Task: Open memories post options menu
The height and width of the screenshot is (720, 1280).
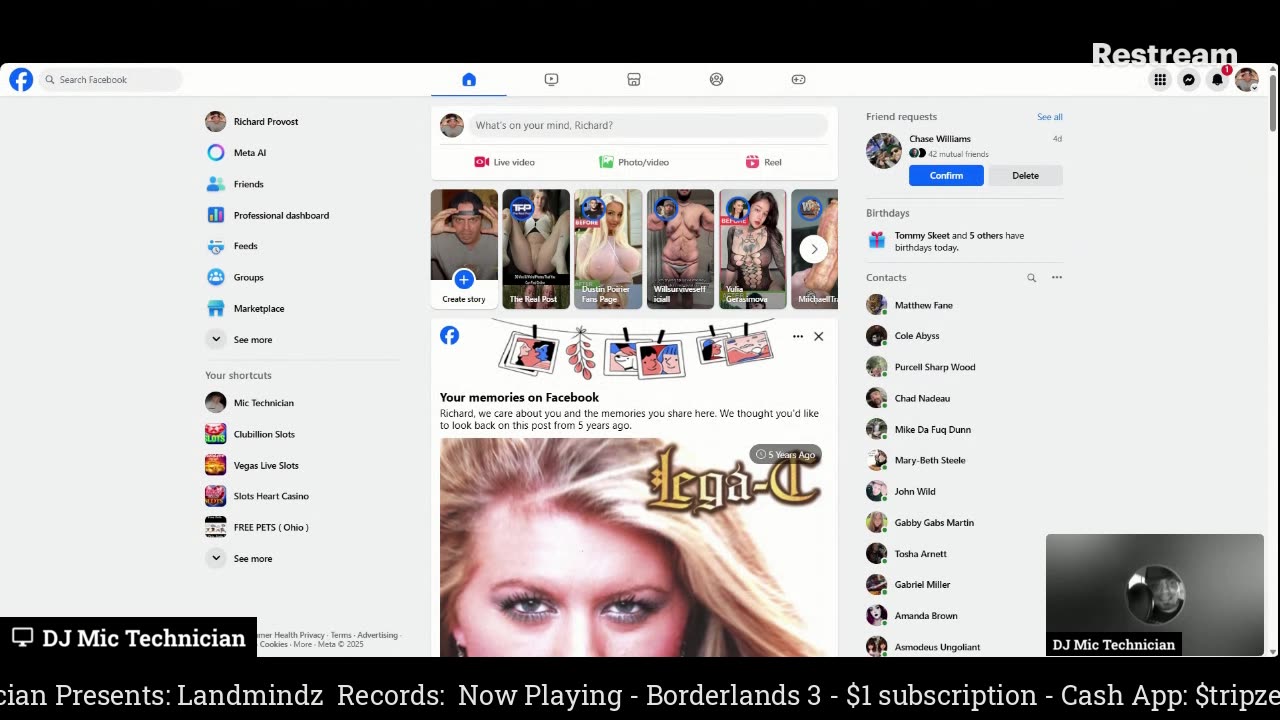Action: coord(798,337)
